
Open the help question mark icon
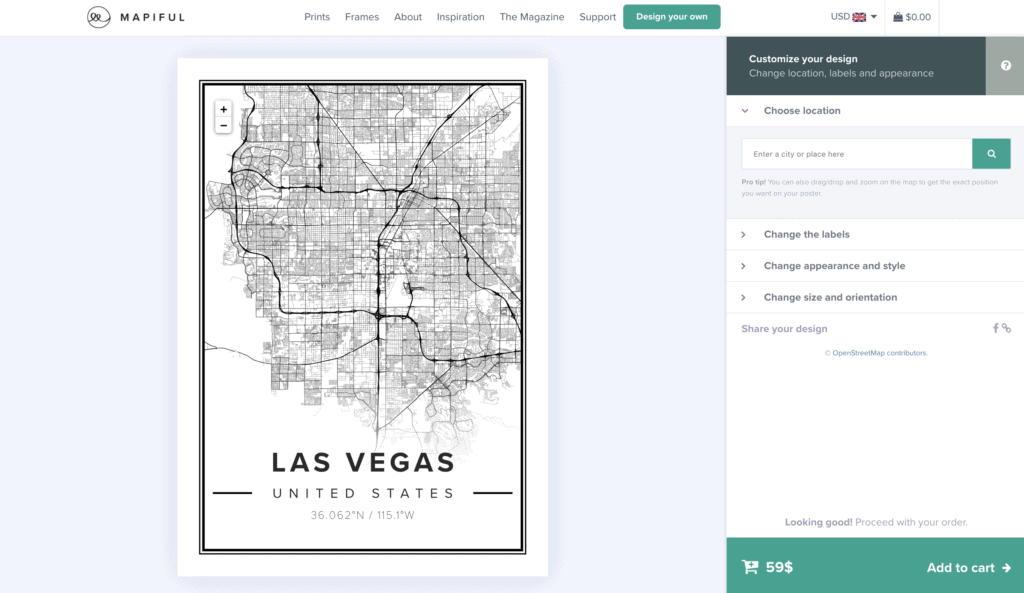(1006, 65)
